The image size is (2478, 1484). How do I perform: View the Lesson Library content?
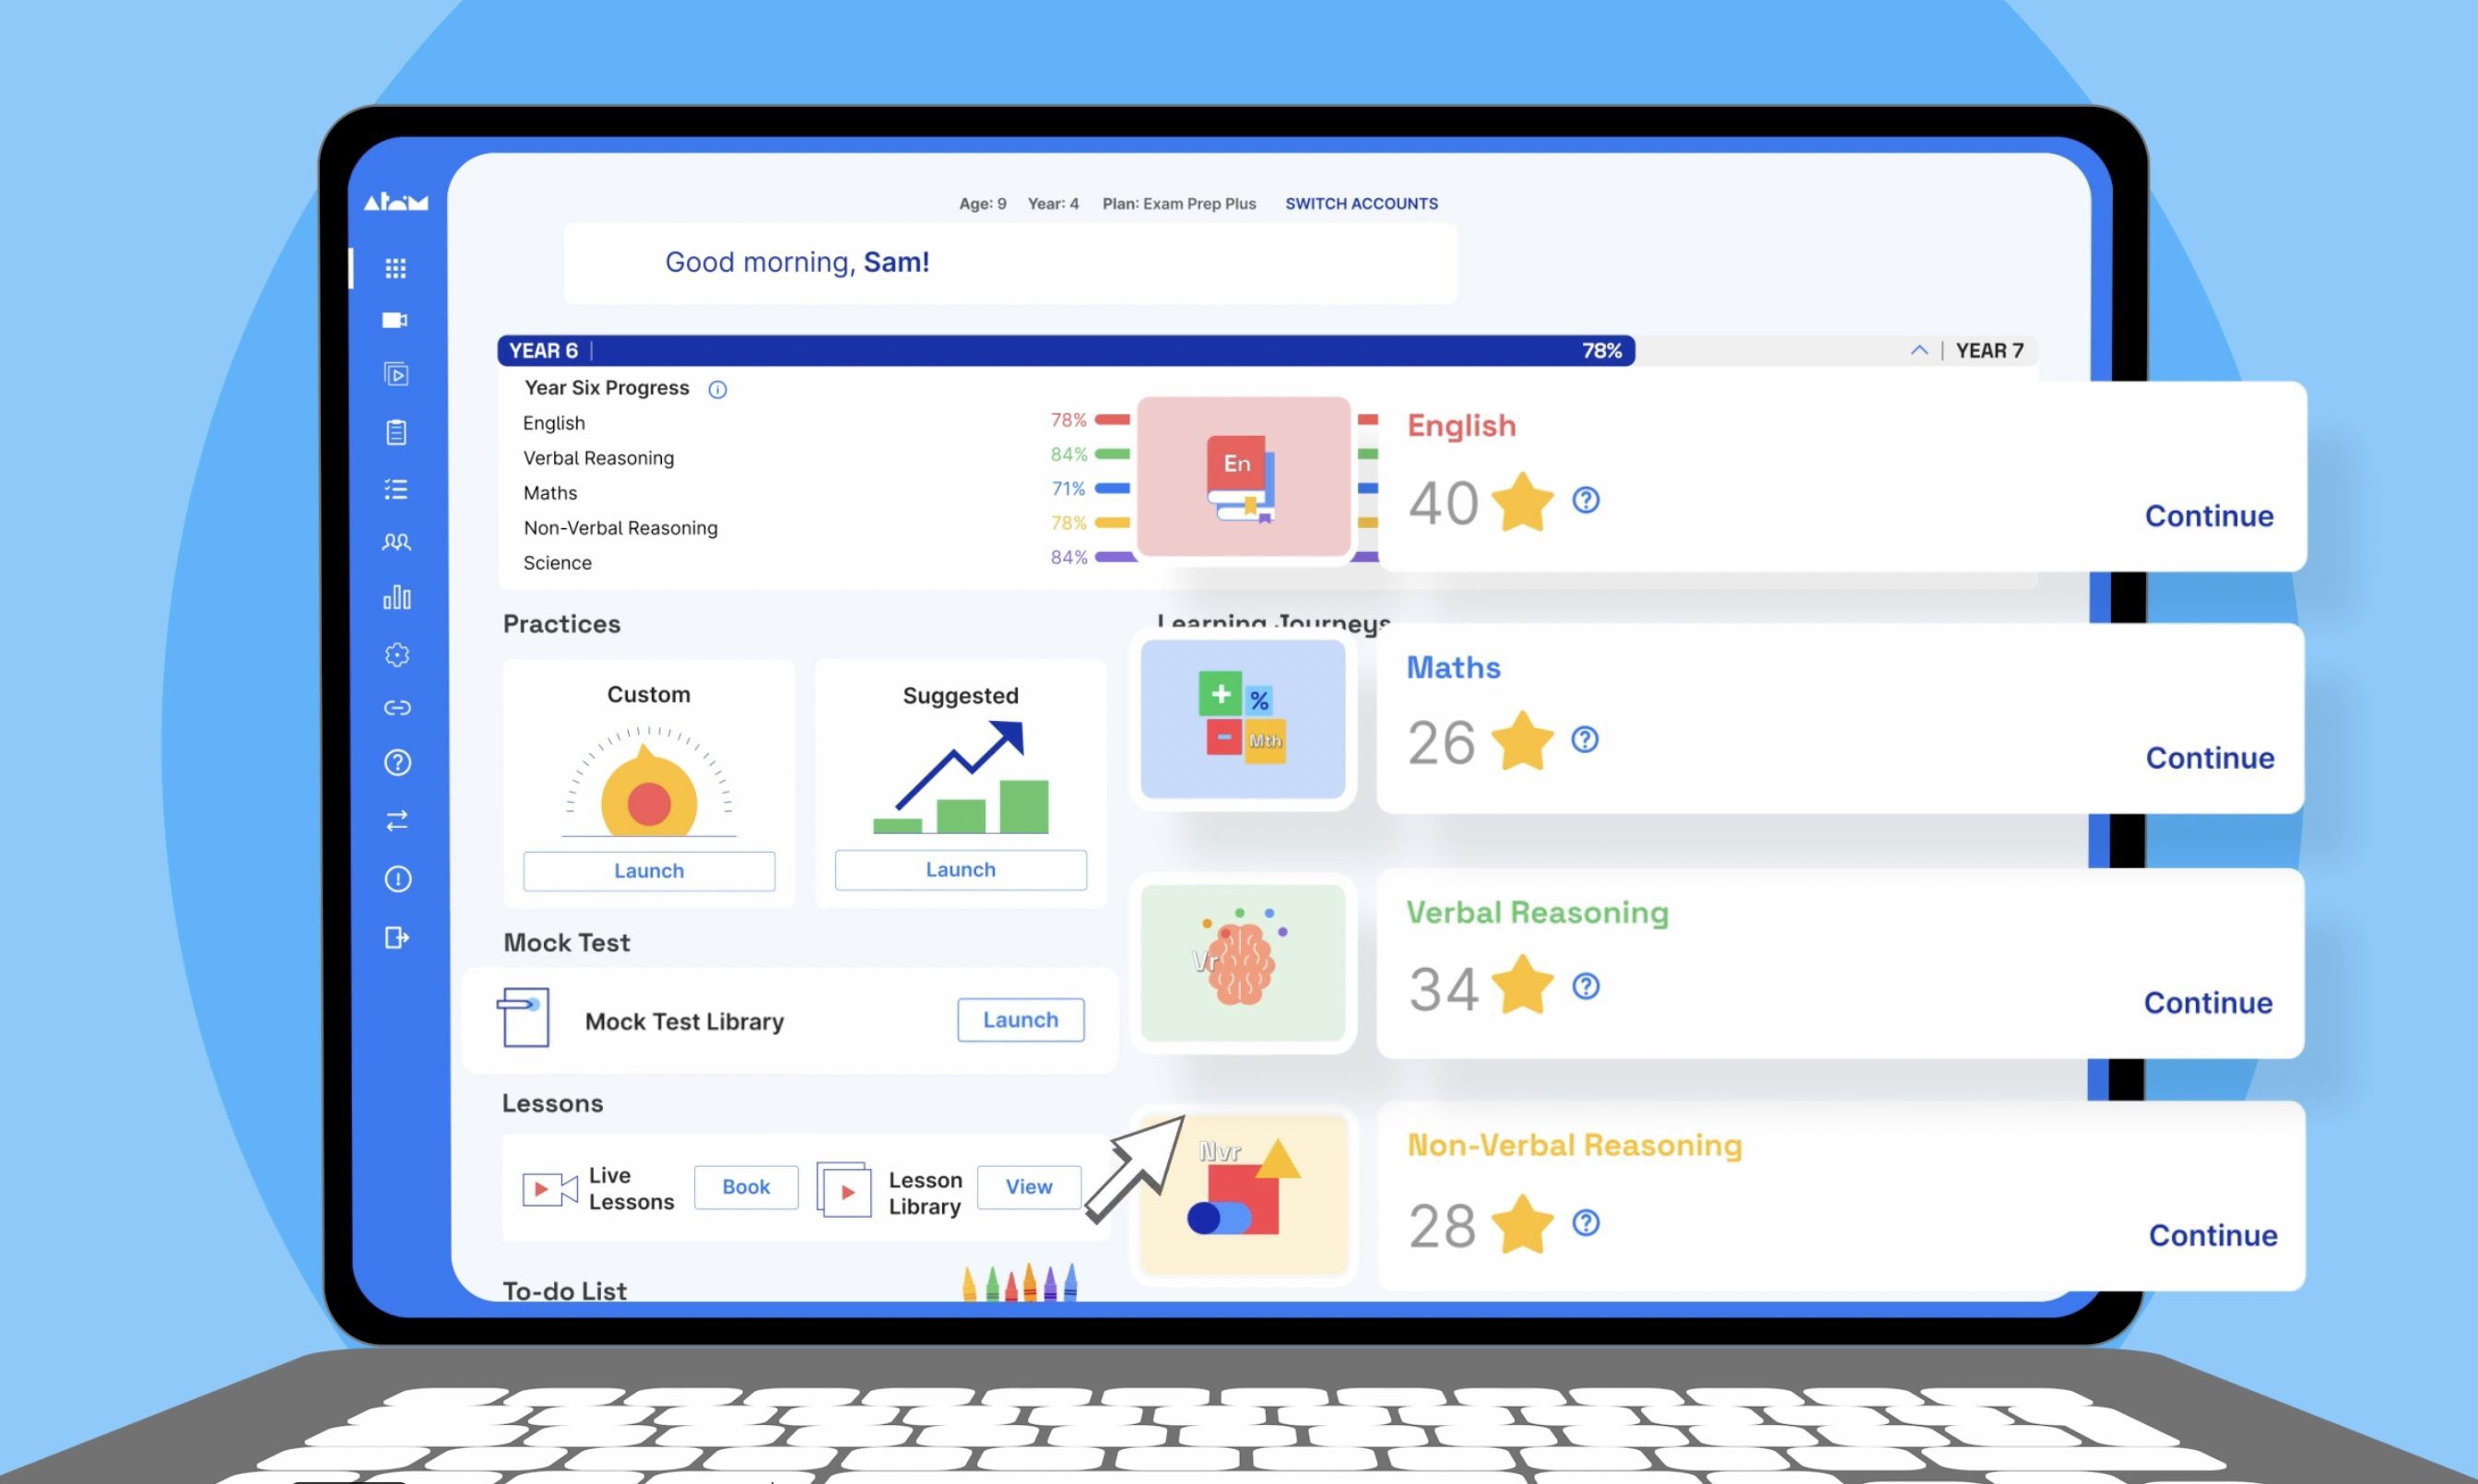1028,1187
